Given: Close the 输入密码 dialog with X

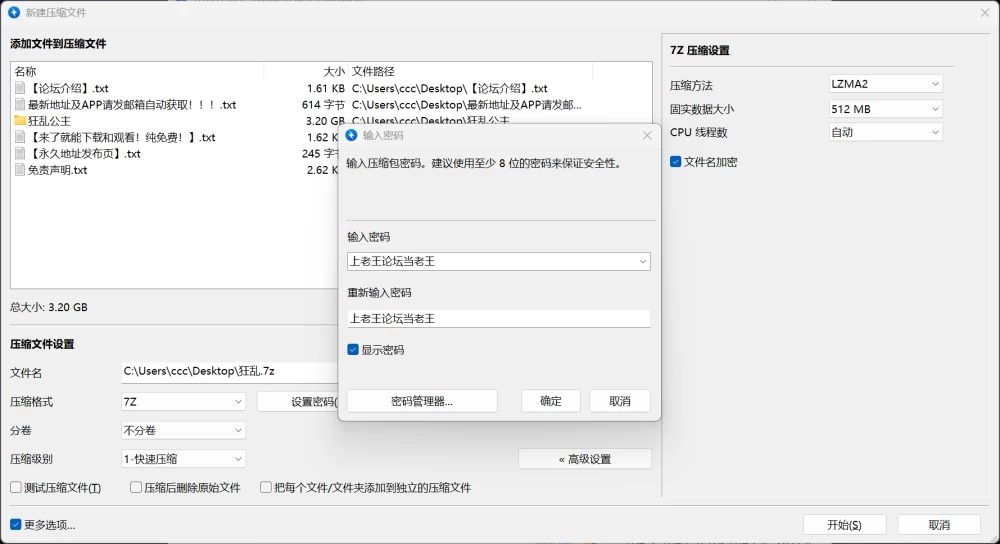Looking at the screenshot, I should coord(647,135).
